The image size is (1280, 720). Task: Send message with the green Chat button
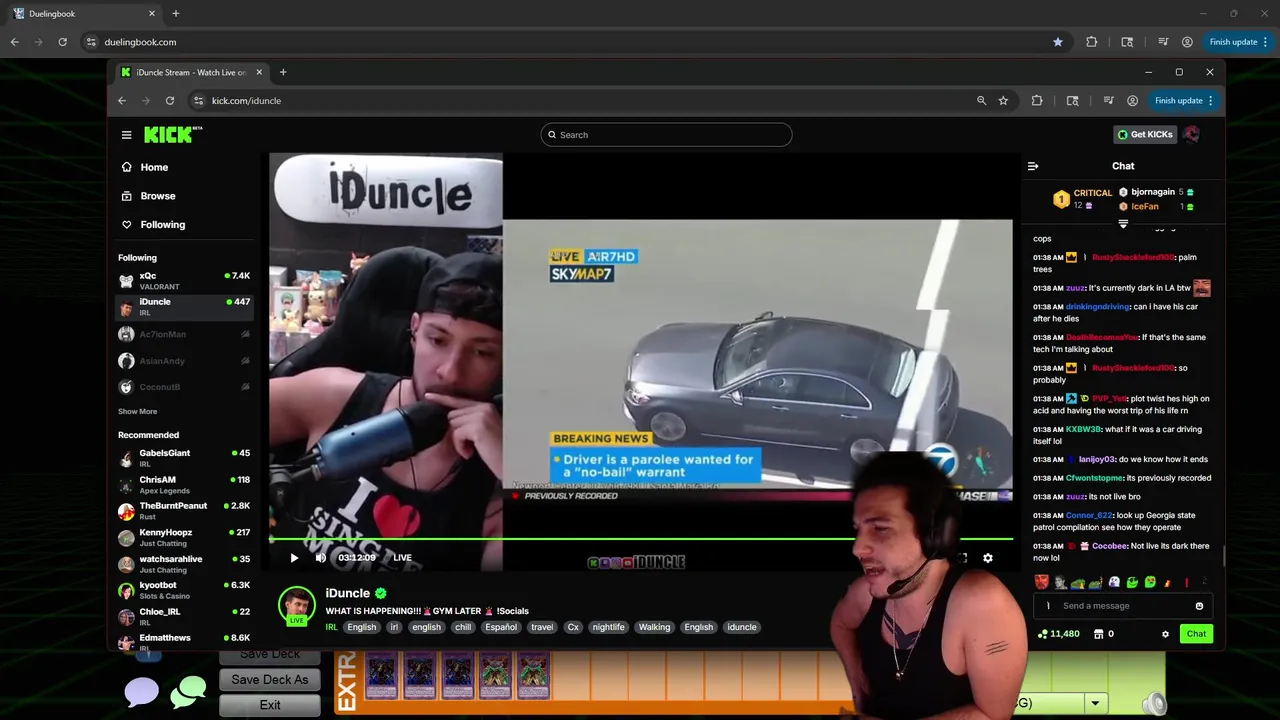(1196, 634)
